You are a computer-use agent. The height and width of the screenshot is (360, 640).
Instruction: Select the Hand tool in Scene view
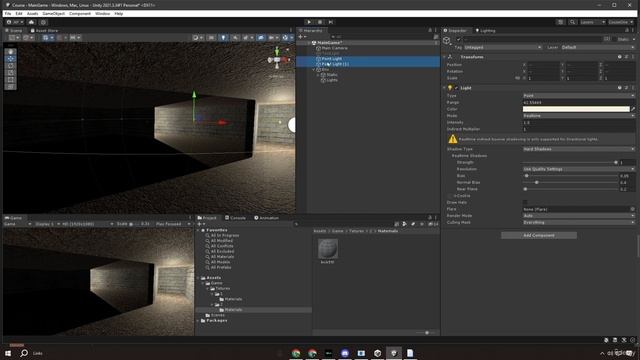click(11, 52)
